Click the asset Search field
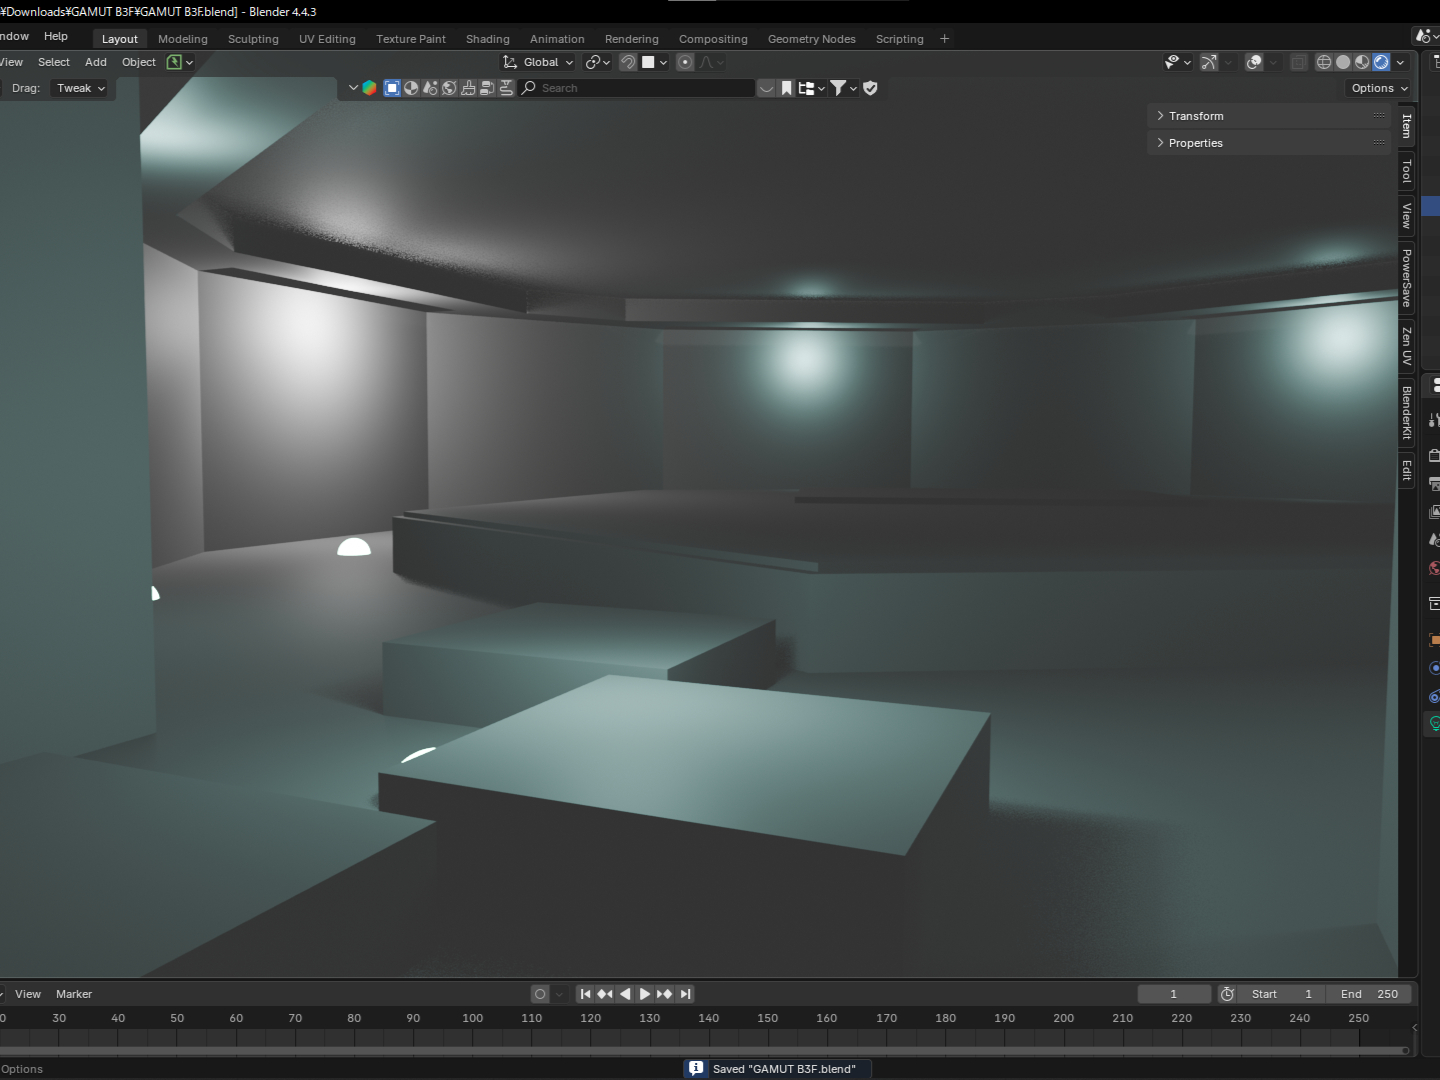The image size is (1440, 1080). pyautogui.click(x=640, y=88)
